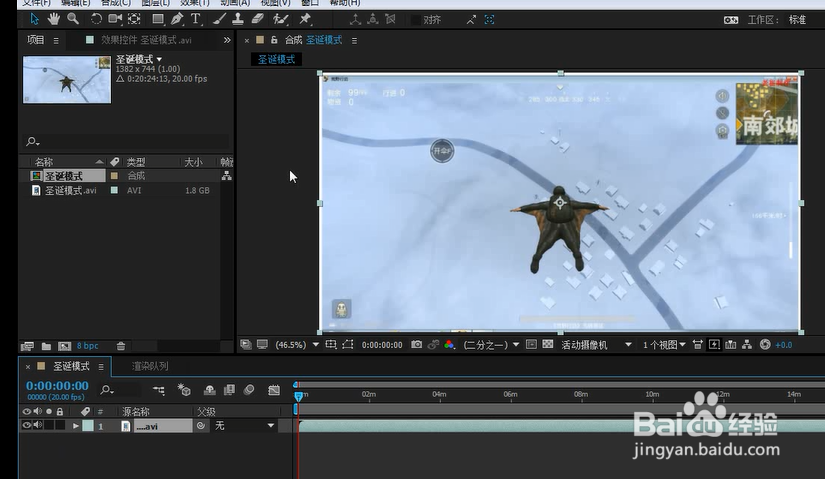Expand hidden panel tabs double-chevron
The width and height of the screenshot is (825, 479).
(227, 40)
